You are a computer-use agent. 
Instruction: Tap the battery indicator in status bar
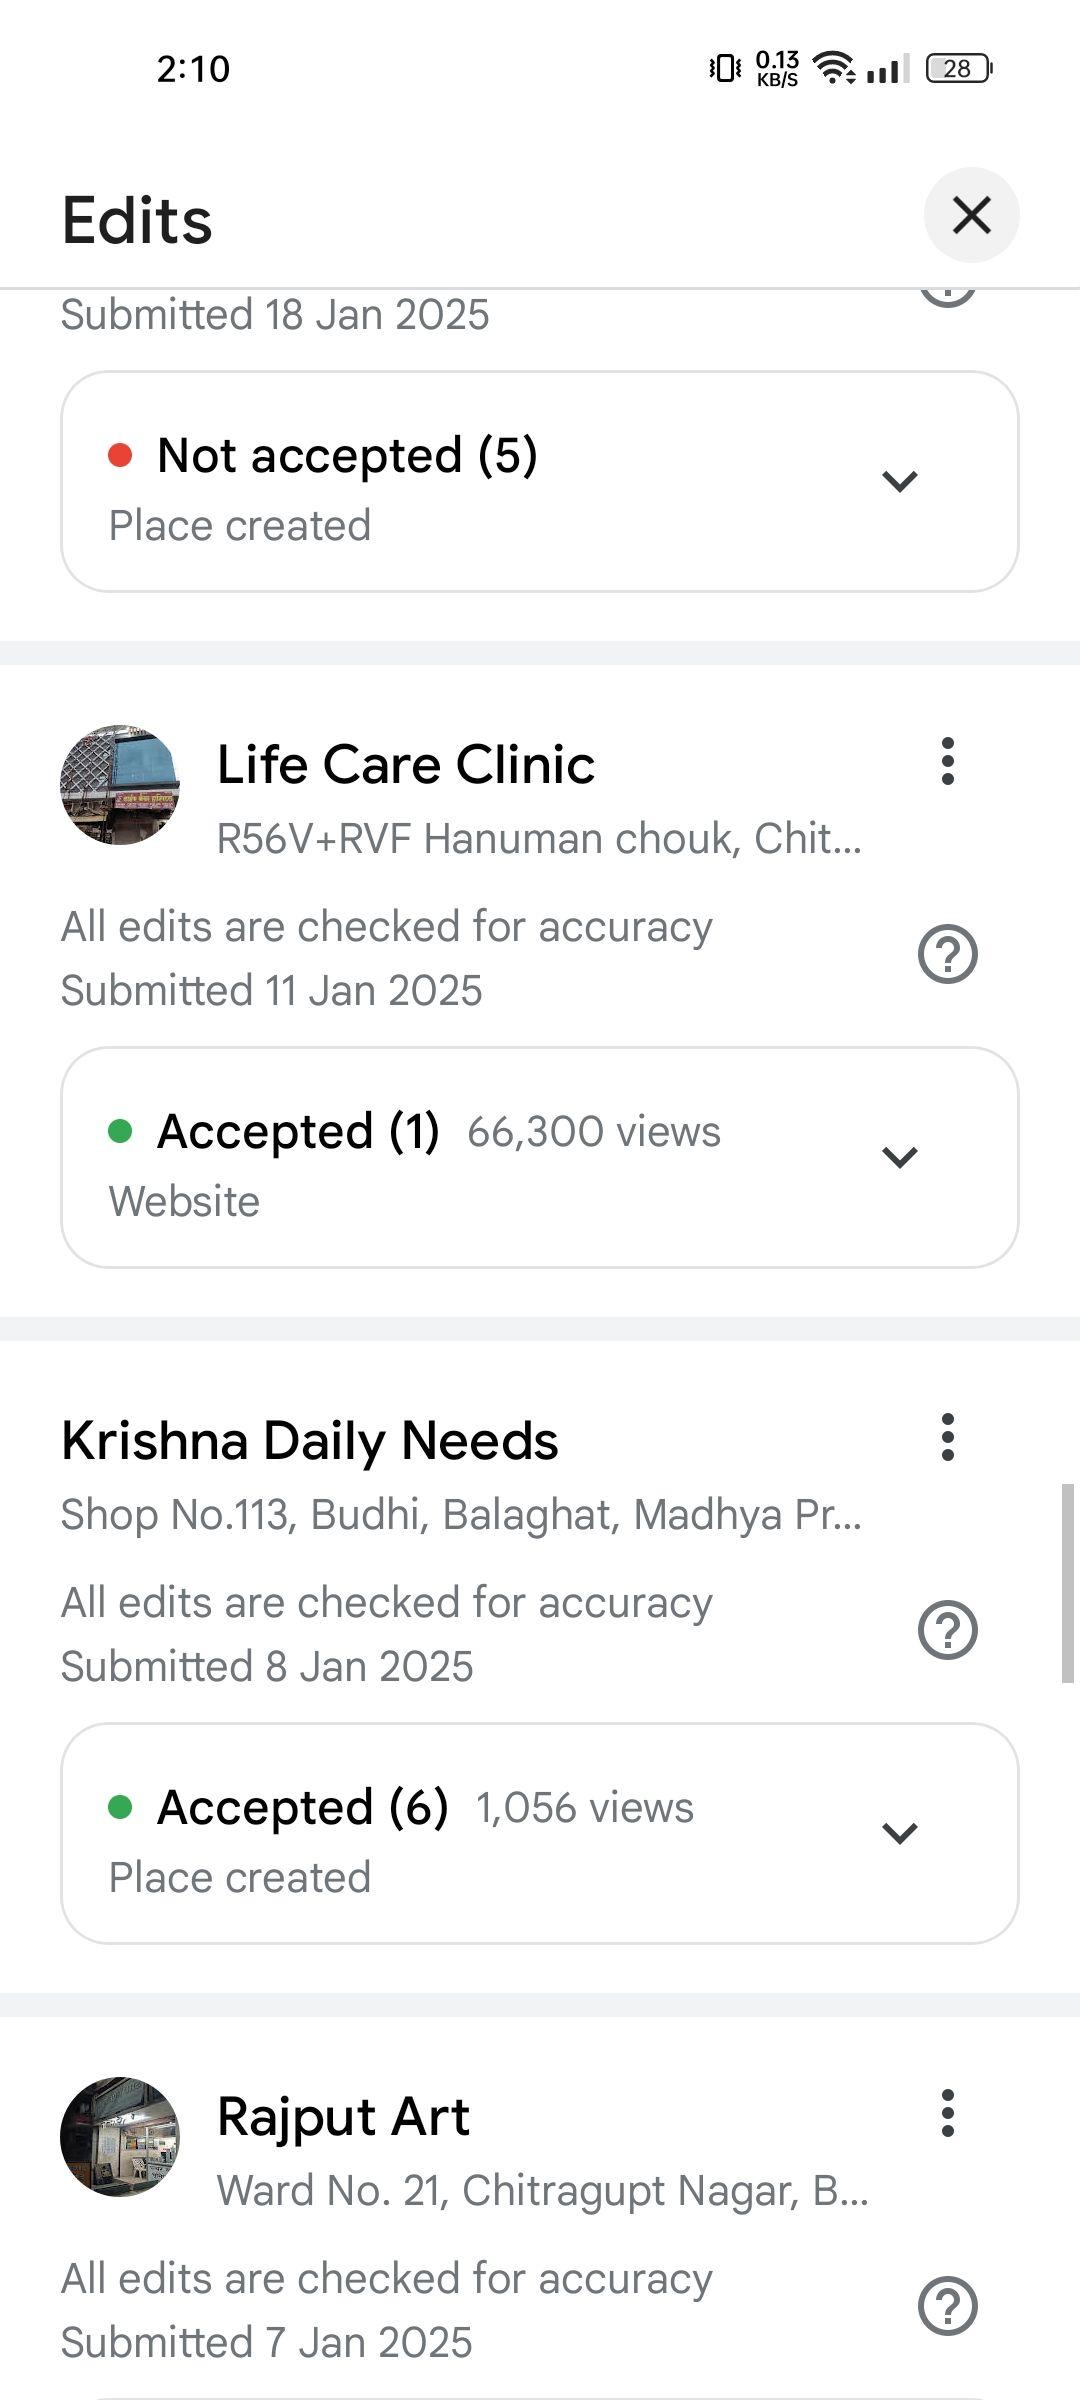tap(958, 68)
